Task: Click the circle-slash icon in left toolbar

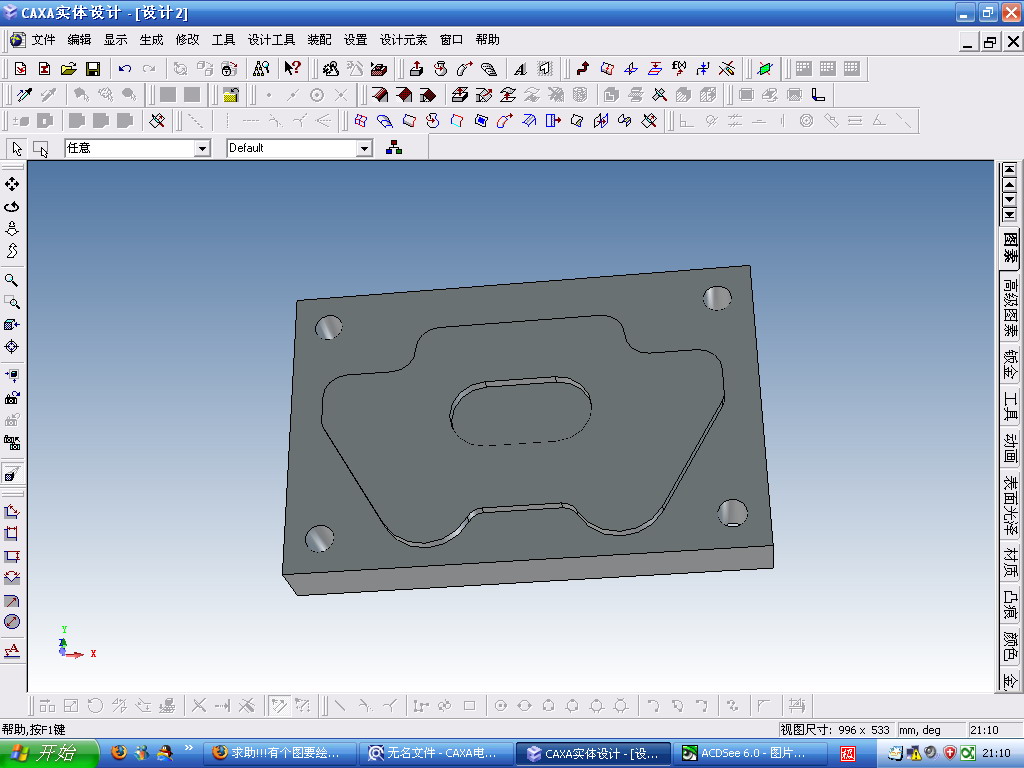Action: [12, 622]
